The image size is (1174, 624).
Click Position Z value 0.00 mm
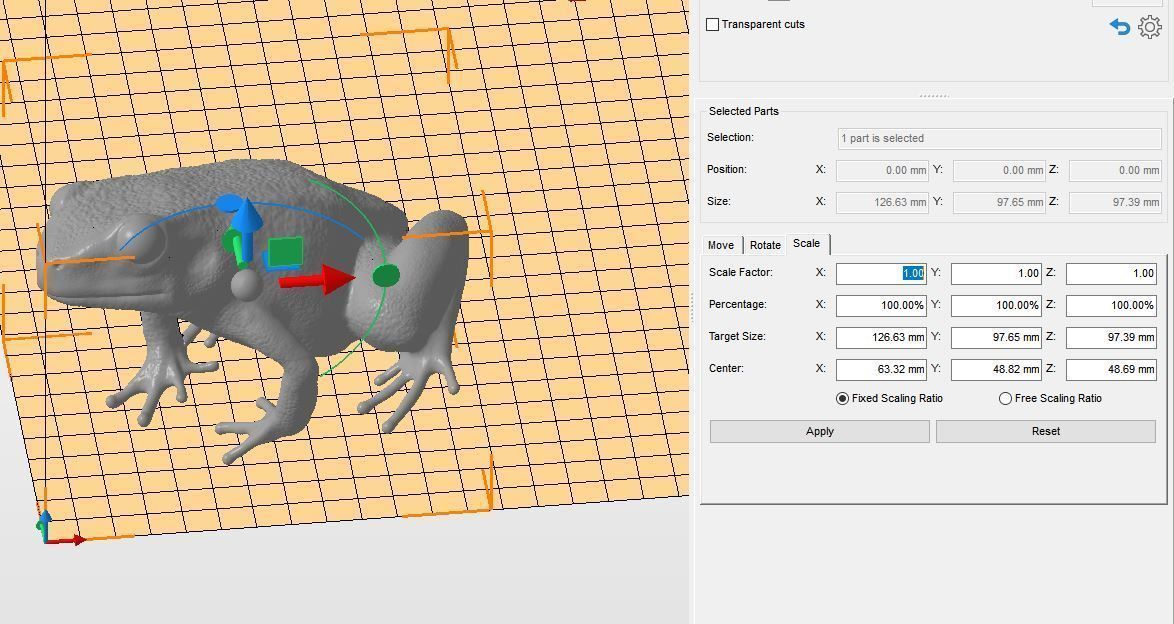pos(1116,171)
